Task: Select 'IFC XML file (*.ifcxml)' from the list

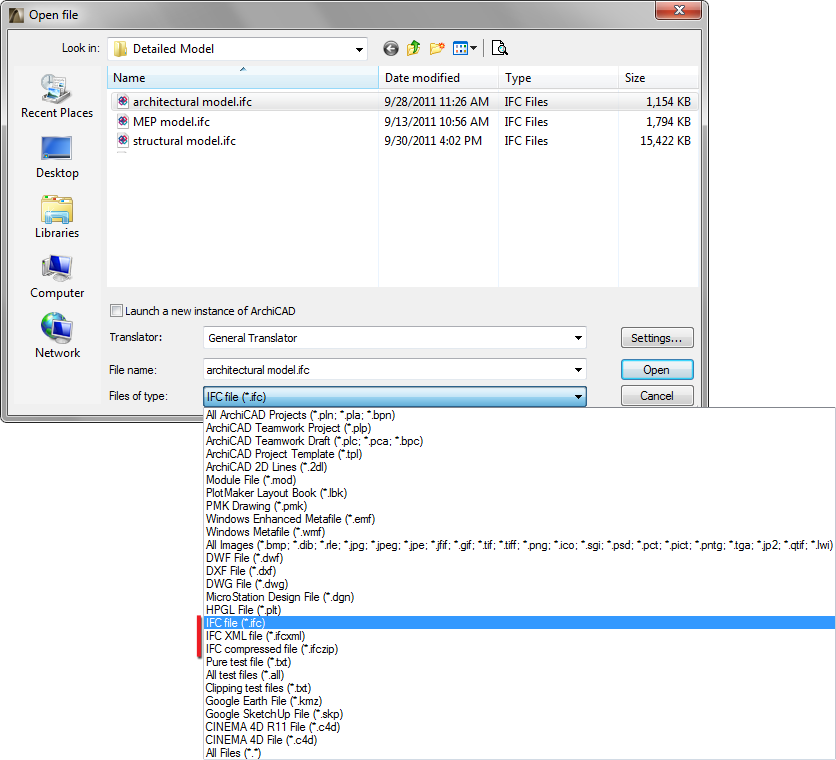Action: [x=260, y=635]
